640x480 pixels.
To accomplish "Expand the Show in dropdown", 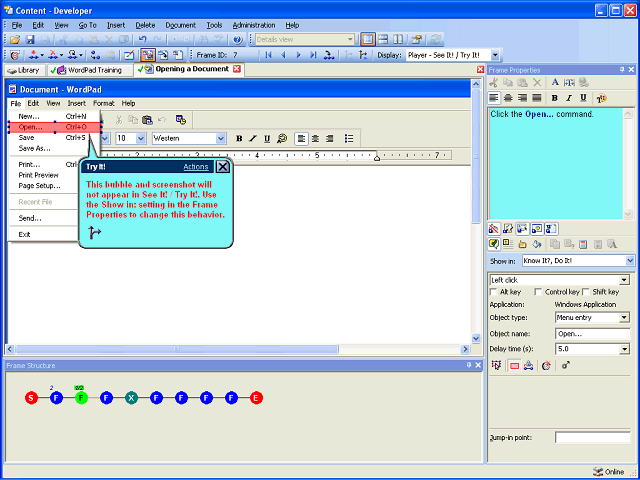I will [630, 261].
